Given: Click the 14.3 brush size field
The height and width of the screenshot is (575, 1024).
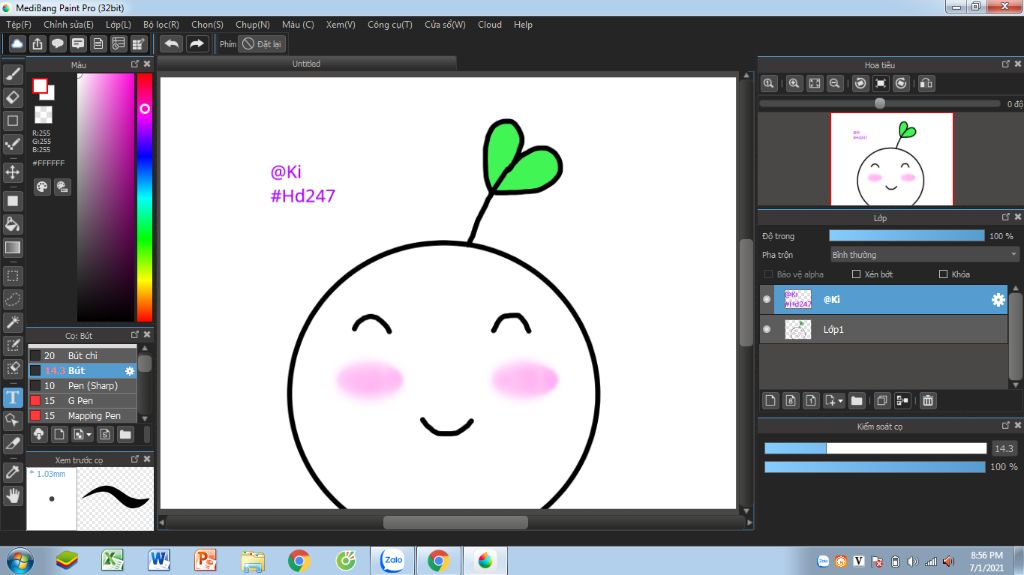Looking at the screenshot, I should (x=1004, y=448).
